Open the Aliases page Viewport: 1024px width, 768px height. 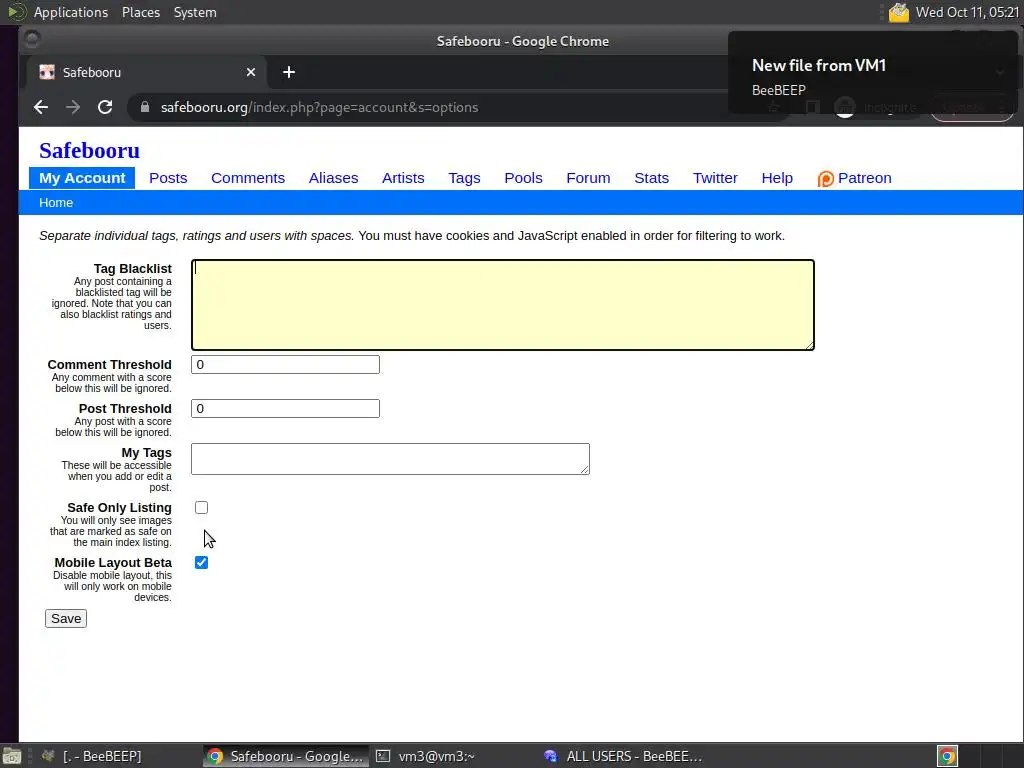tap(333, 178)
